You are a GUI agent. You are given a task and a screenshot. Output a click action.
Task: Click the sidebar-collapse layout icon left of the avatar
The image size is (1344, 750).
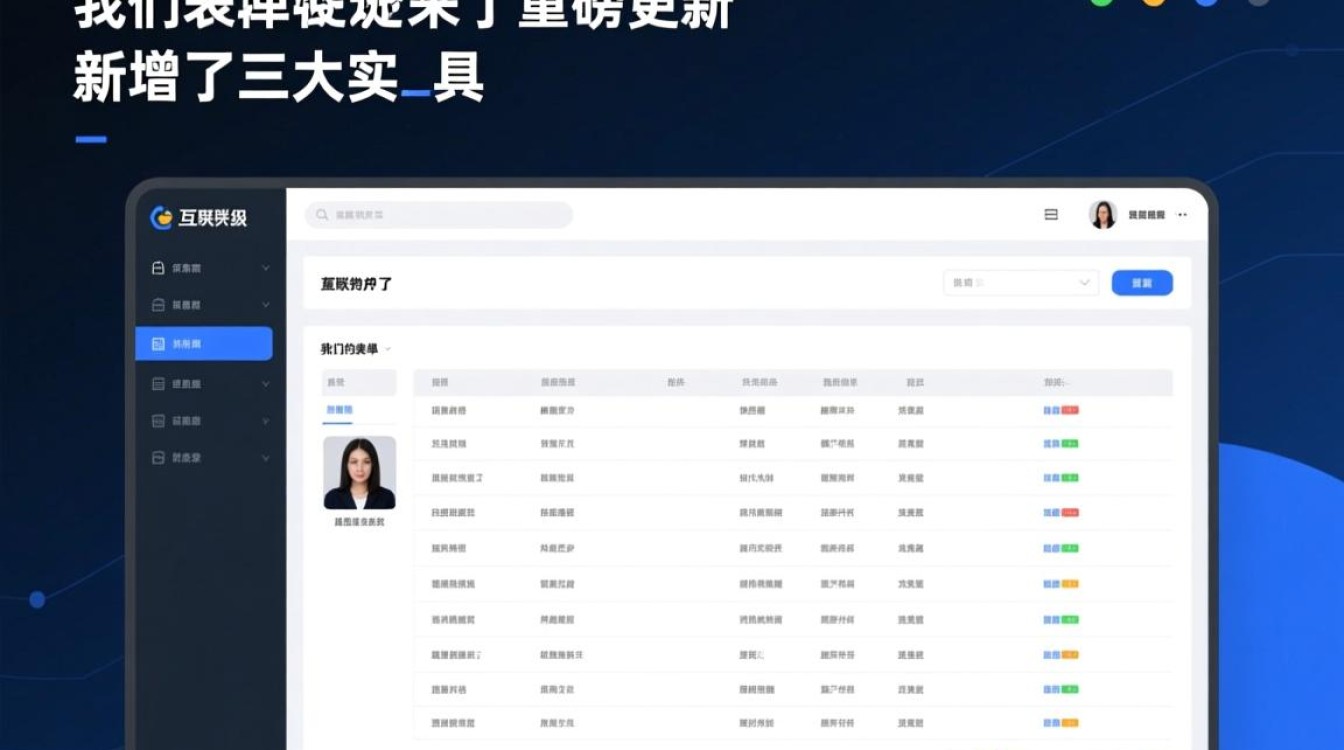pos(1050,214)
